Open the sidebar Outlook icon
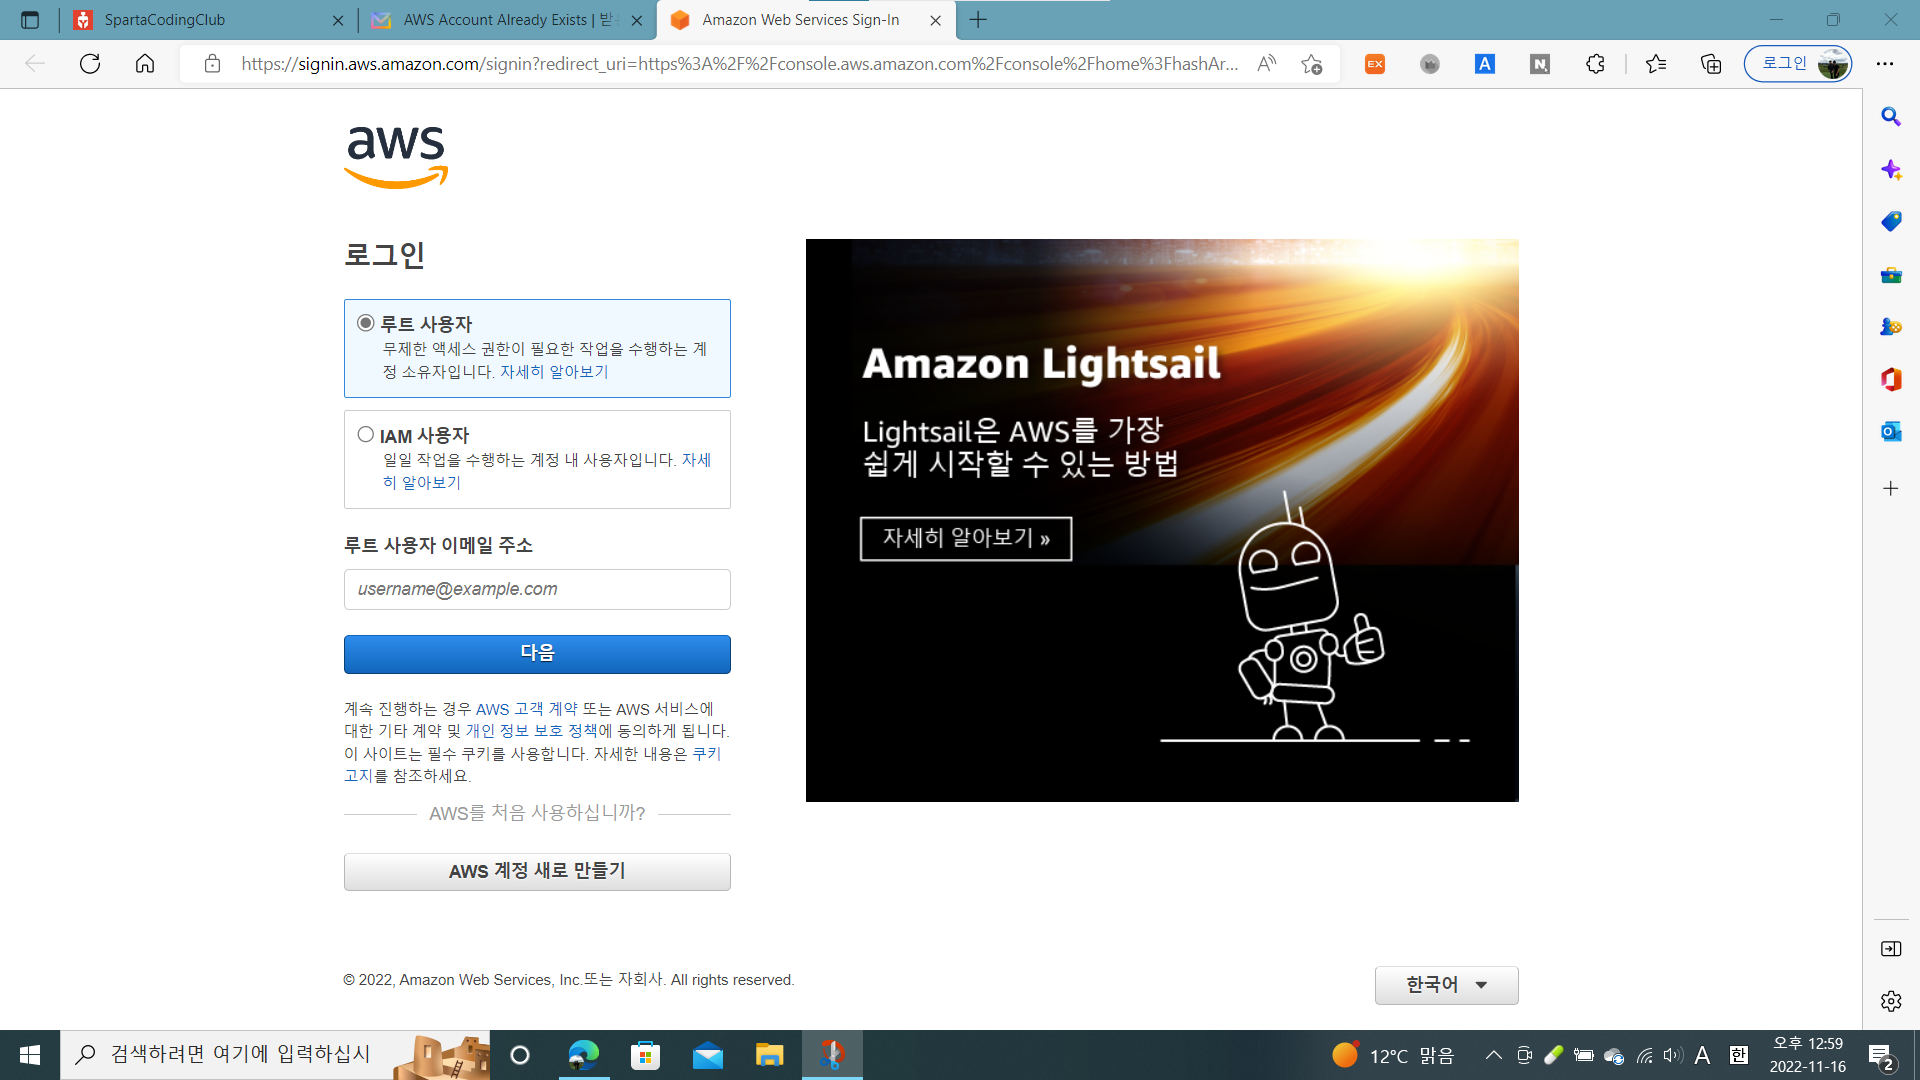The width and height of the screenshot is (1920, 1080). (x=1891, y=431)
